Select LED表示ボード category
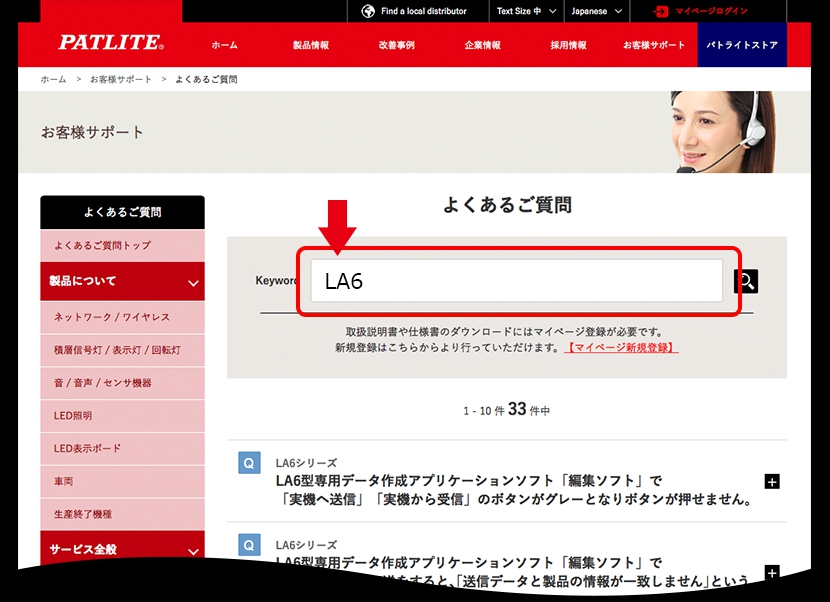 122,448
